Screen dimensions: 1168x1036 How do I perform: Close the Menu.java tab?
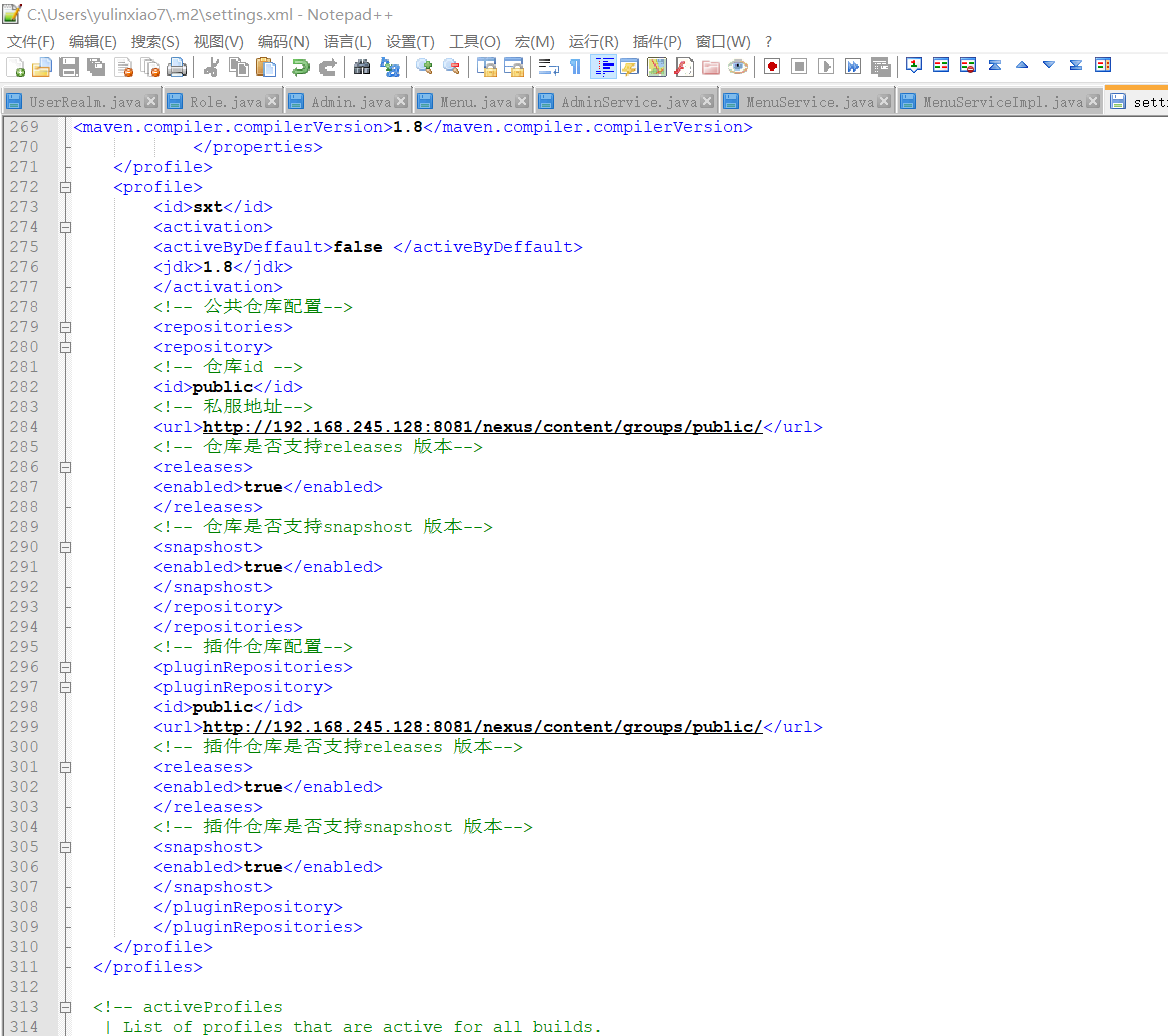point(521,101)
